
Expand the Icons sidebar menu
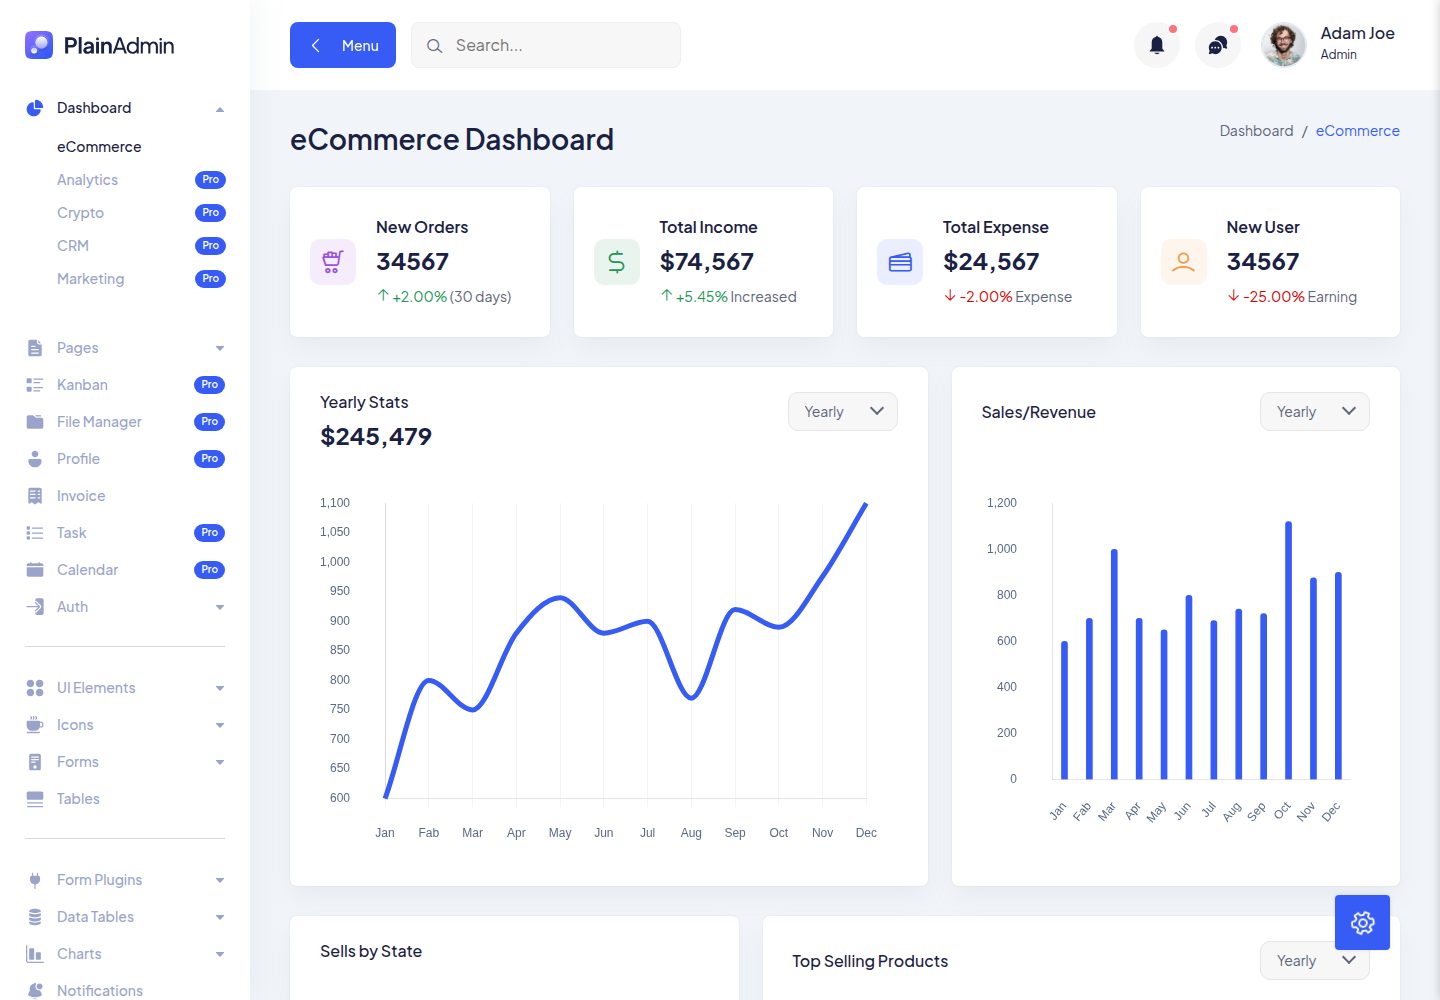tap(220, 725)
